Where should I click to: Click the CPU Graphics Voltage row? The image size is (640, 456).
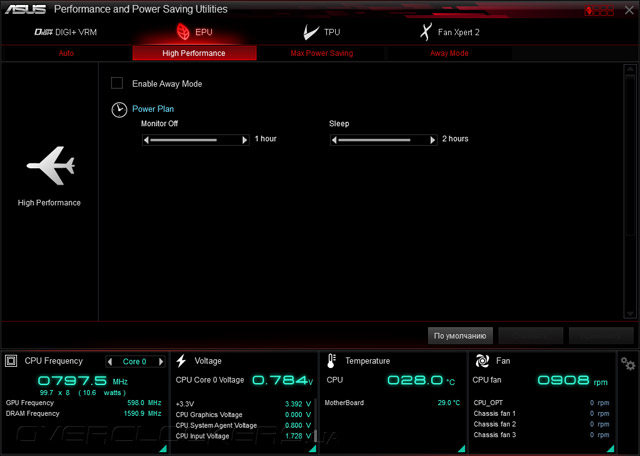click(x=243, y=415)
